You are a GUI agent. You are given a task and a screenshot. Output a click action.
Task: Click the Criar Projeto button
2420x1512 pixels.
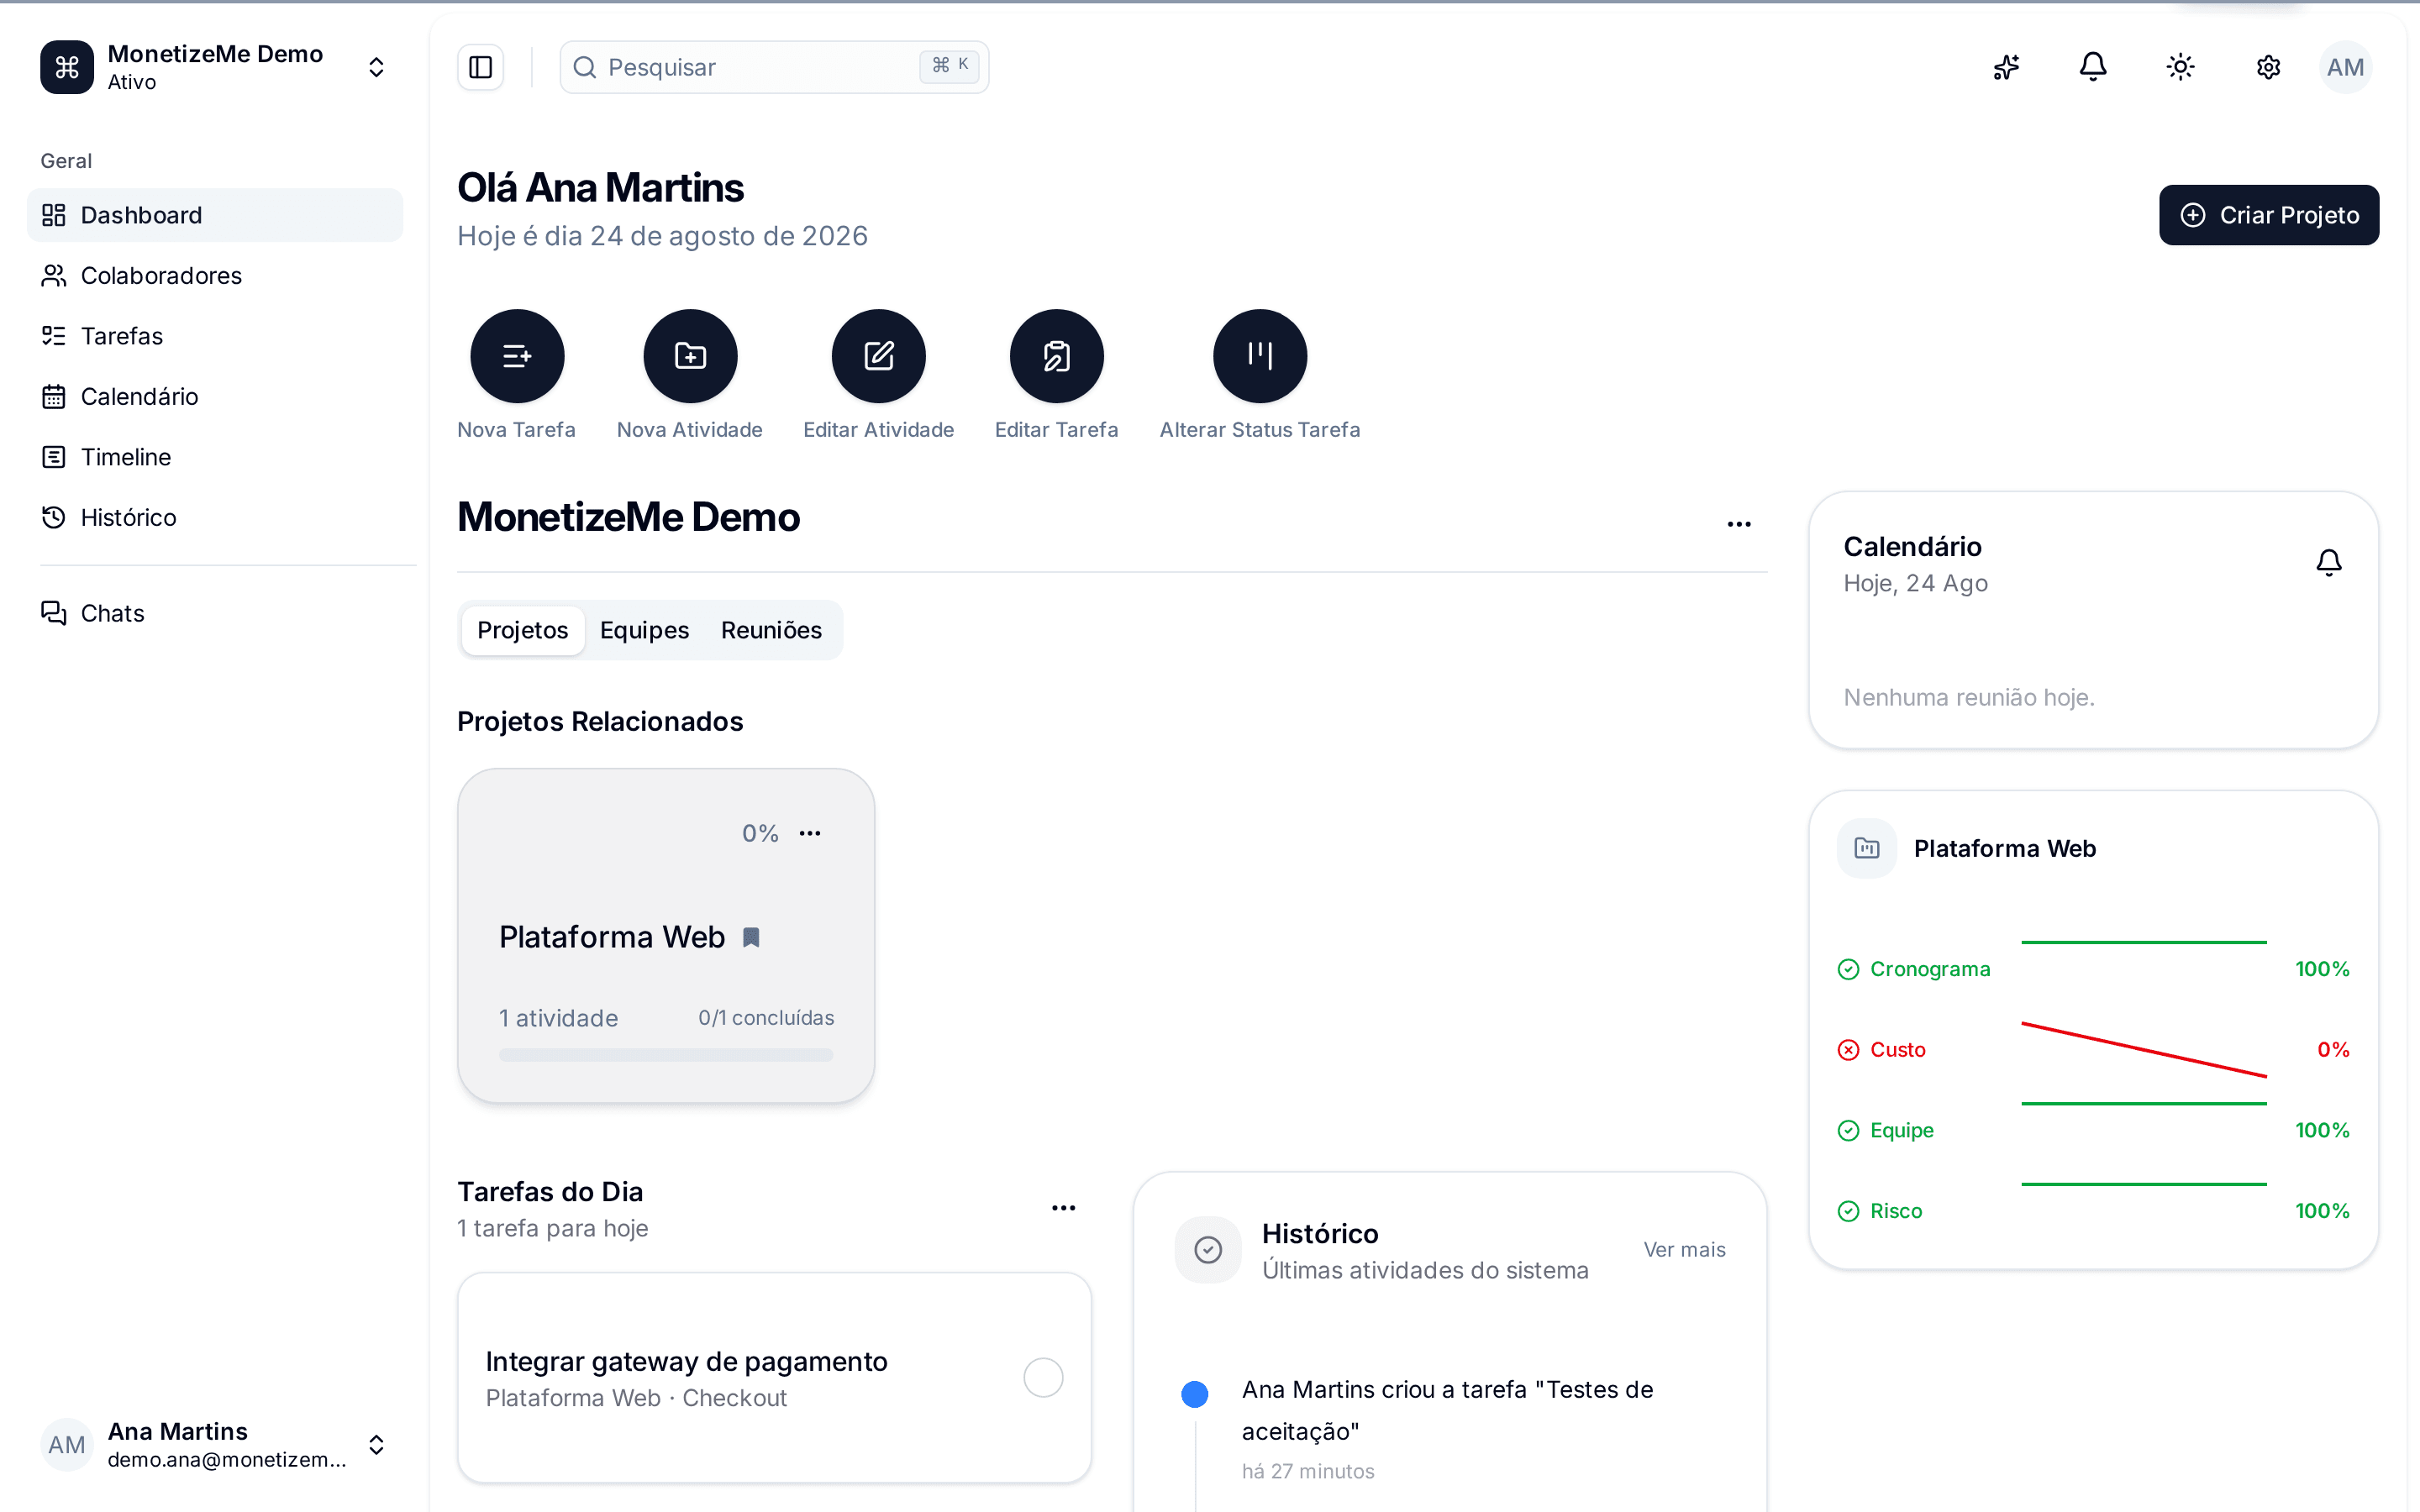click(2269, 215)
